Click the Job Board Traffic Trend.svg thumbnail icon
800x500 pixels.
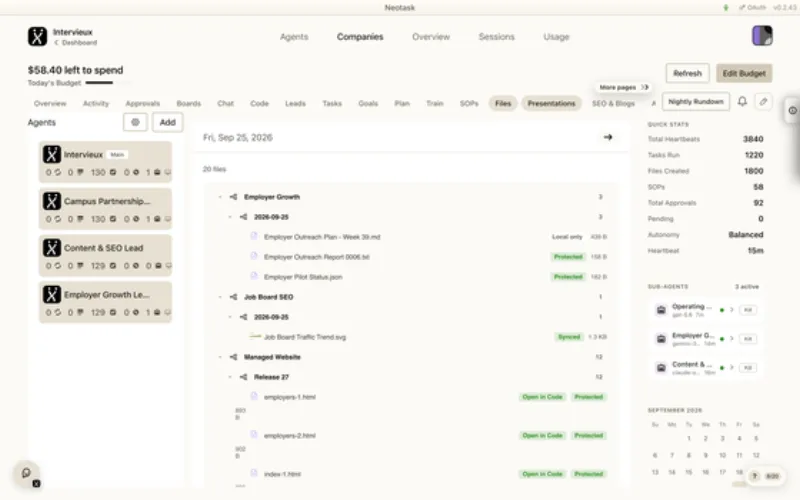[255, 336]
